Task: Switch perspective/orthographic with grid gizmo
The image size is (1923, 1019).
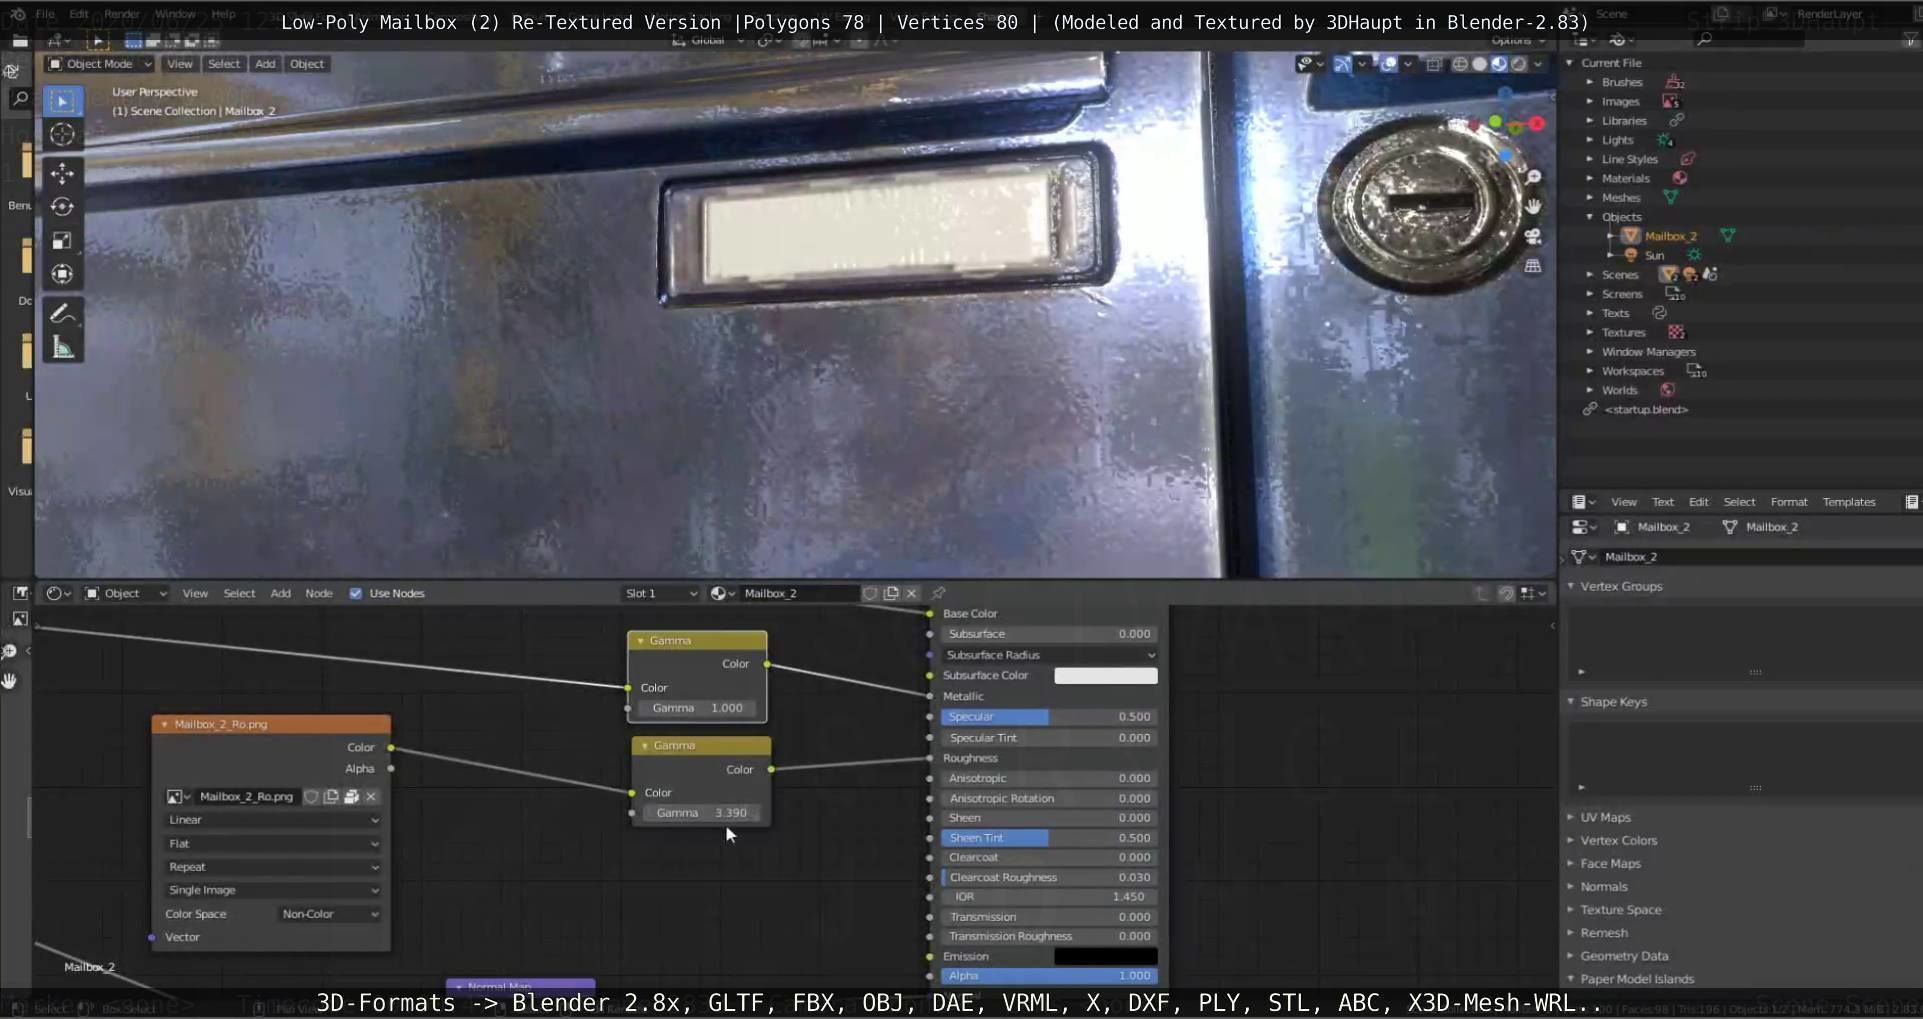Action: [x=1533, y=266]
